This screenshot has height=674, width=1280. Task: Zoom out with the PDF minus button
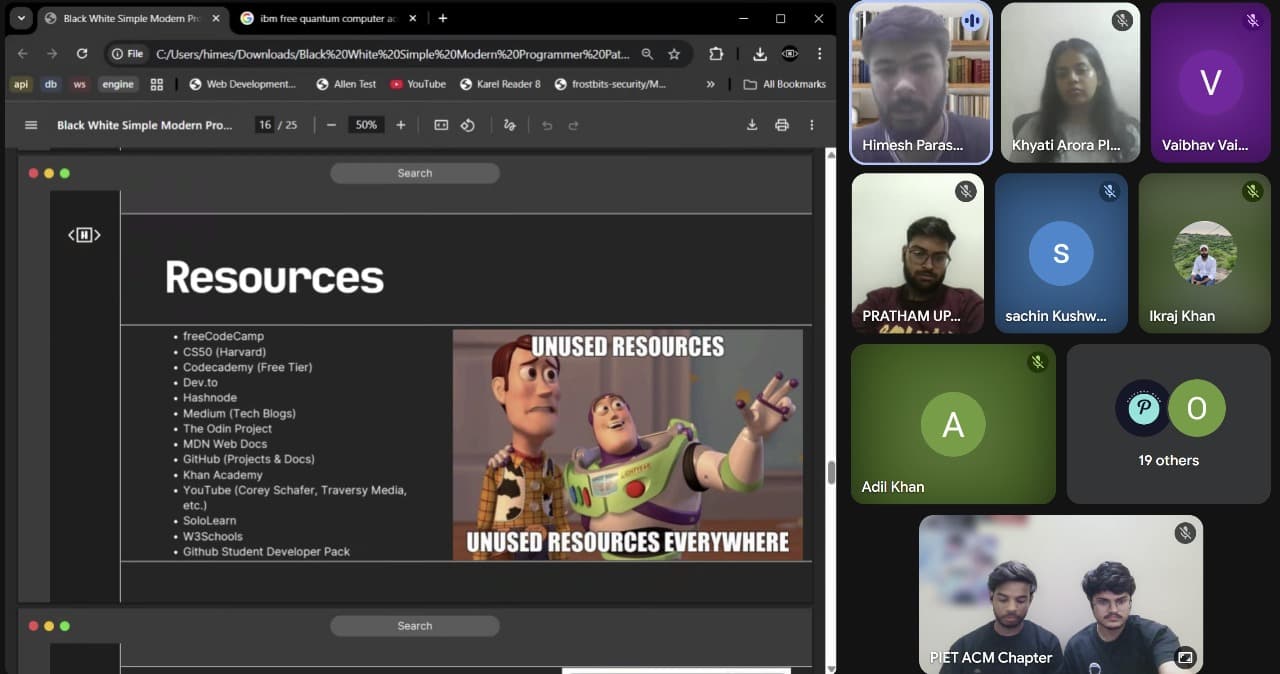(x=331, y=125)
